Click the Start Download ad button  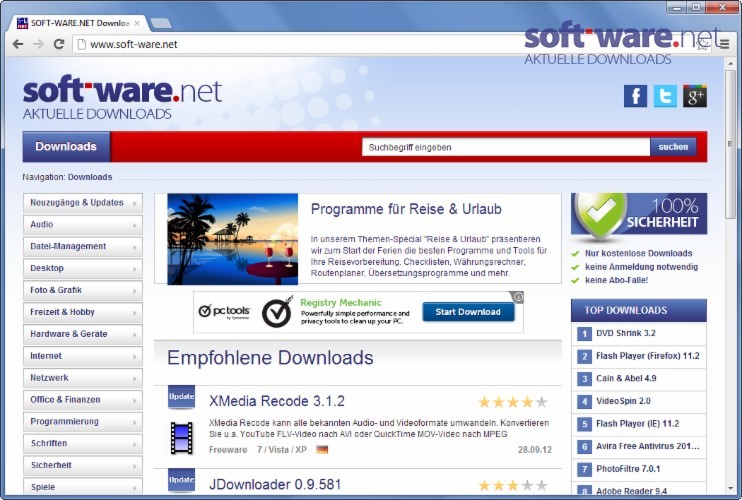468,312
